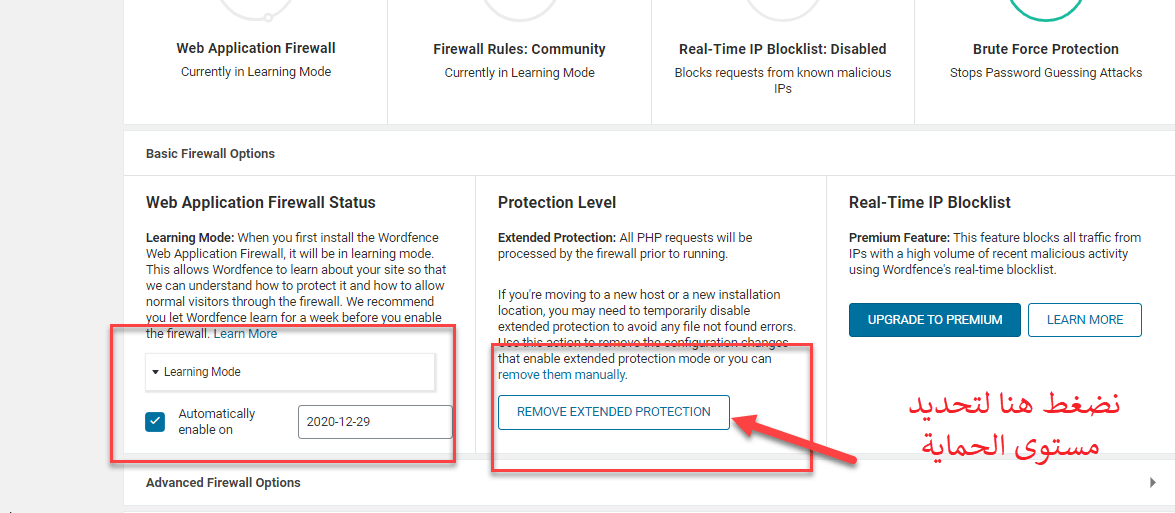Select the Web Application Firewall summary title
Screen dimensions: 1175x513
tap(256, 49)
